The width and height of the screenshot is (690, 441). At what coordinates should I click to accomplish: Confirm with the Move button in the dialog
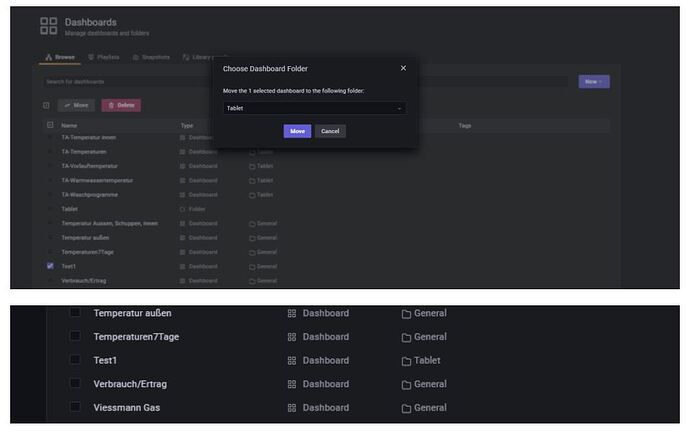pyautogui.click(x=297, y=131)
